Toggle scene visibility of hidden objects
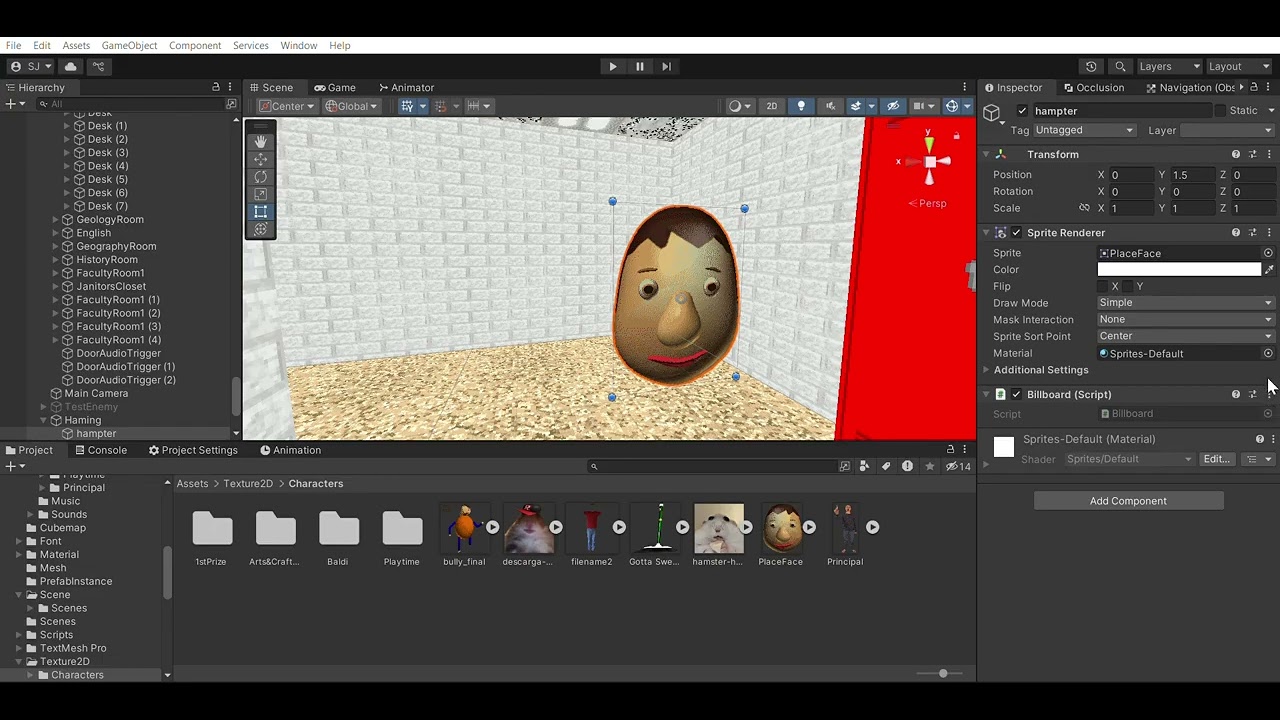The width and height of the screenshot is (1280, 720). 893,106
